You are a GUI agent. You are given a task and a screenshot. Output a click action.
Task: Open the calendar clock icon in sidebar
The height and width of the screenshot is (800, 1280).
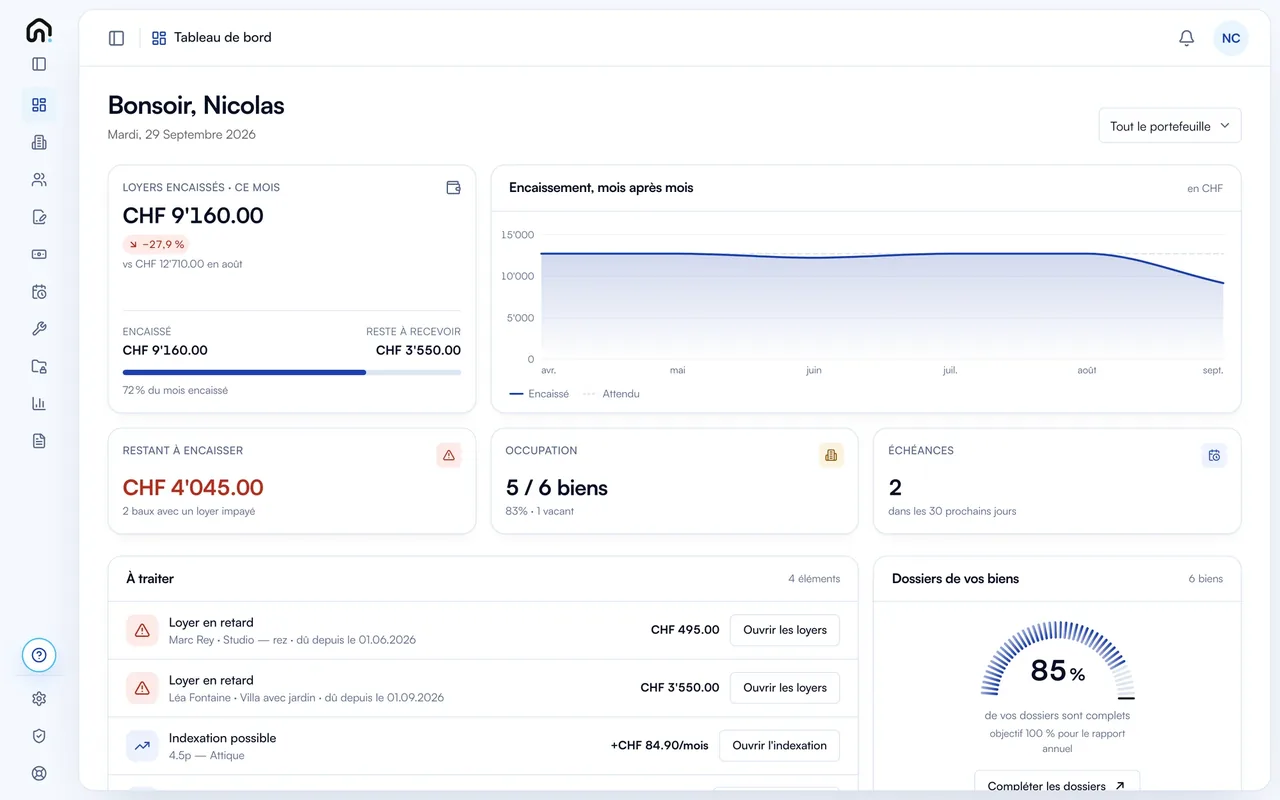click(39, 292)
